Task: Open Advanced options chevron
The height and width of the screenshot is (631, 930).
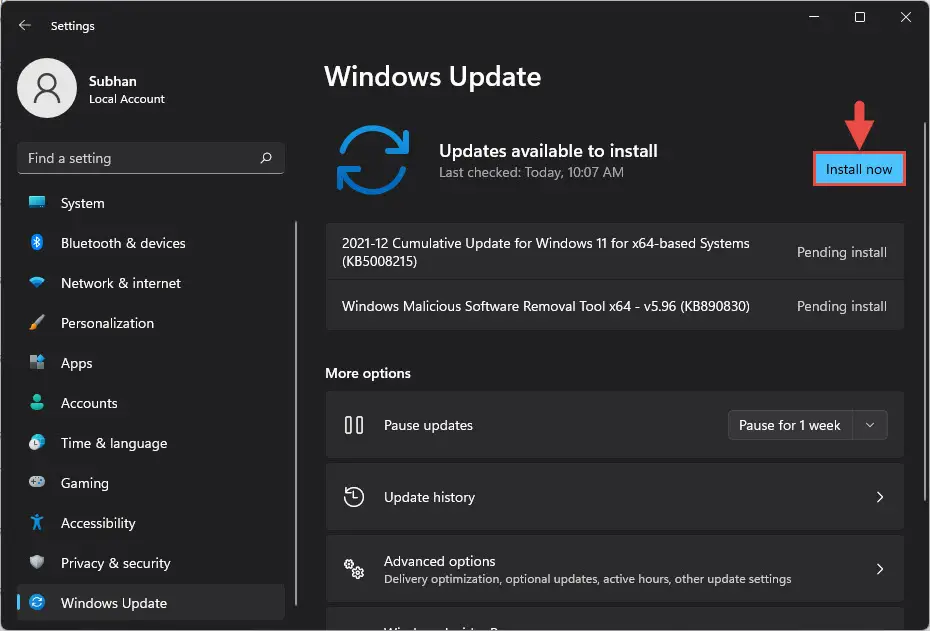Action: click(x=880, y=569)
